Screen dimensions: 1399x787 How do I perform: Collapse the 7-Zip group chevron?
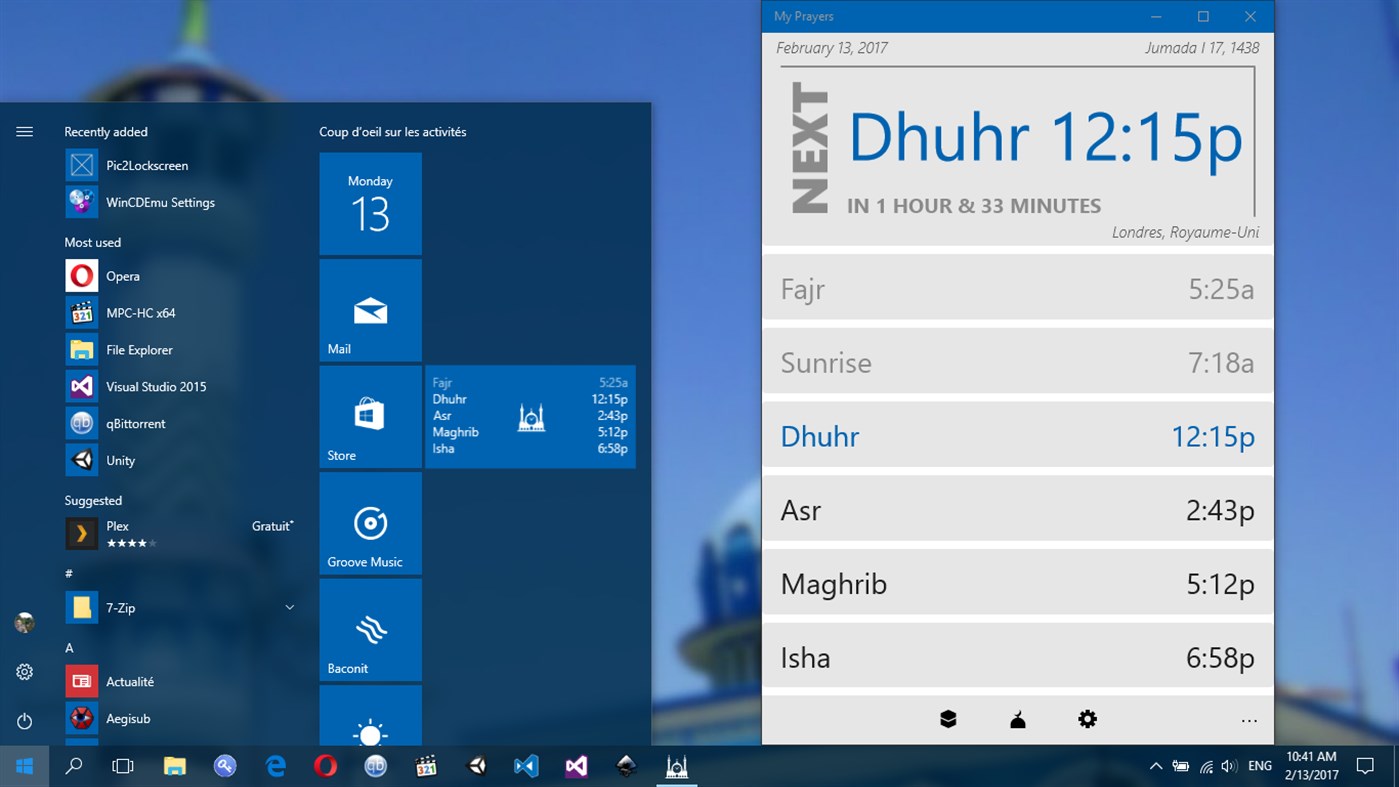tap(289, 606)
